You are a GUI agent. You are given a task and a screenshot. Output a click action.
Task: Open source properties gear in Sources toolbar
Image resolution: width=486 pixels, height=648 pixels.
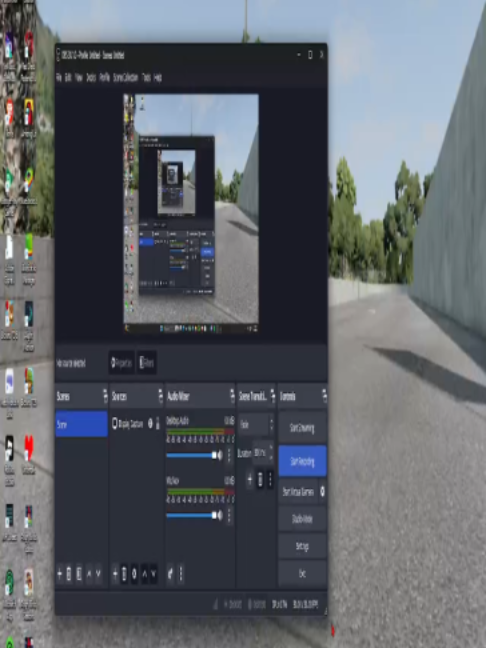pos(134,574)
